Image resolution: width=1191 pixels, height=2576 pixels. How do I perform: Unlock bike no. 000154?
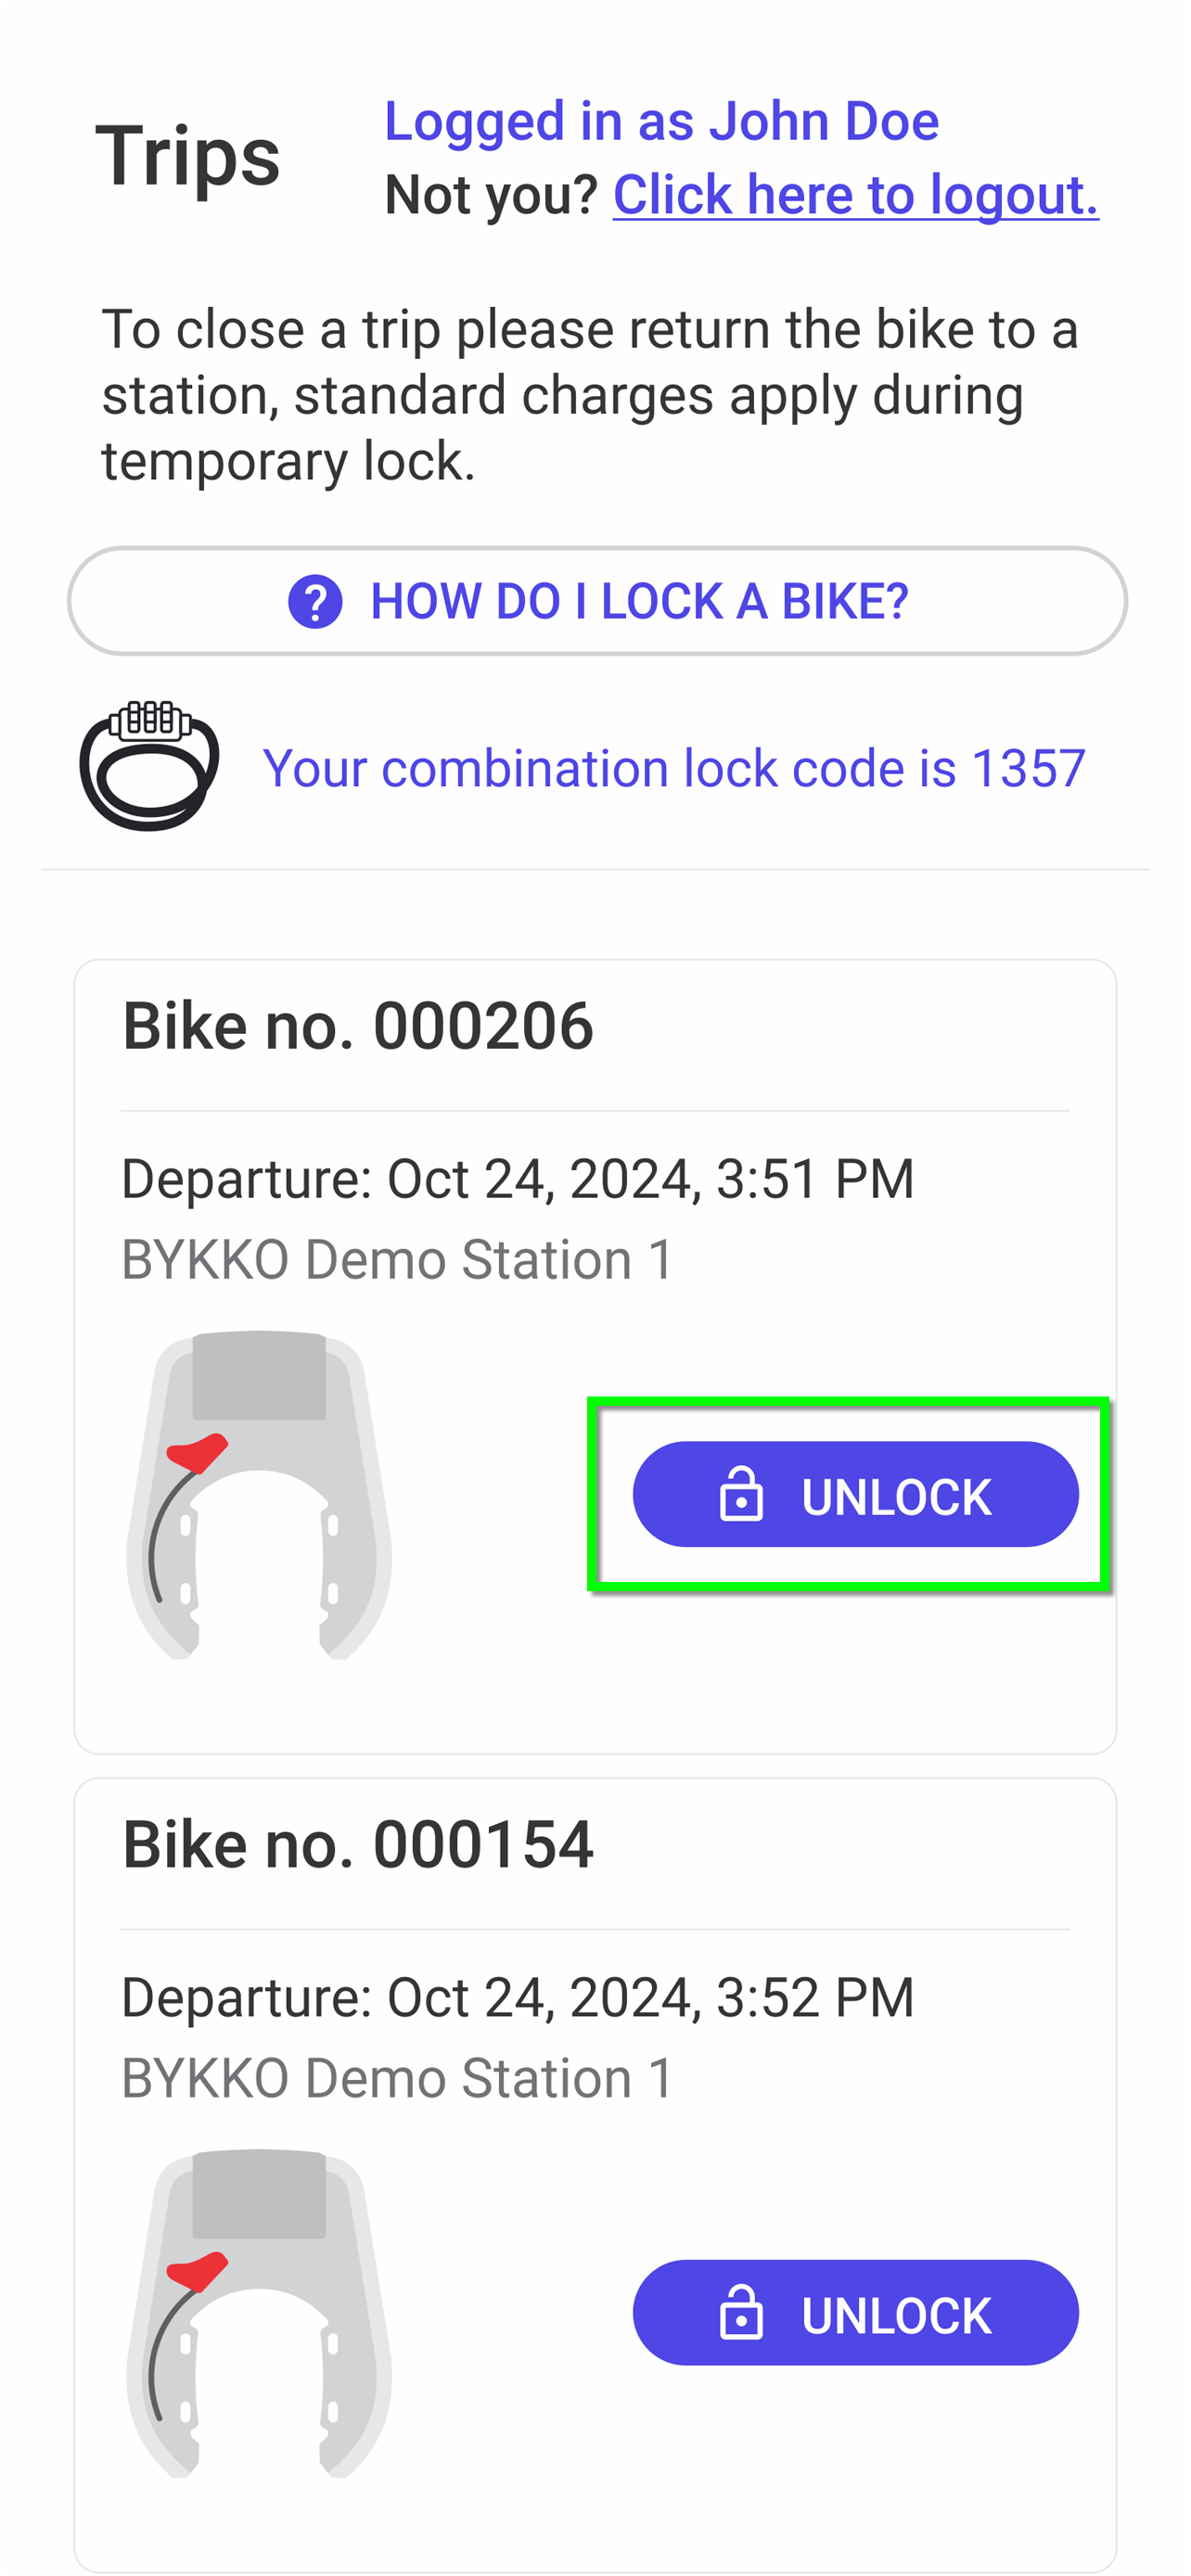(x=855, y=2312)
